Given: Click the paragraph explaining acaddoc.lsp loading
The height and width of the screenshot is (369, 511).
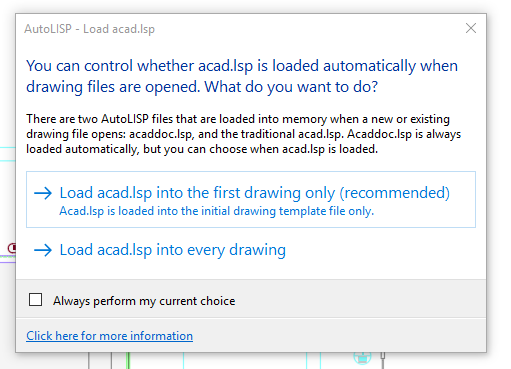Looking at the screenshot, I should pyautogui.click(x=243, y=134).
